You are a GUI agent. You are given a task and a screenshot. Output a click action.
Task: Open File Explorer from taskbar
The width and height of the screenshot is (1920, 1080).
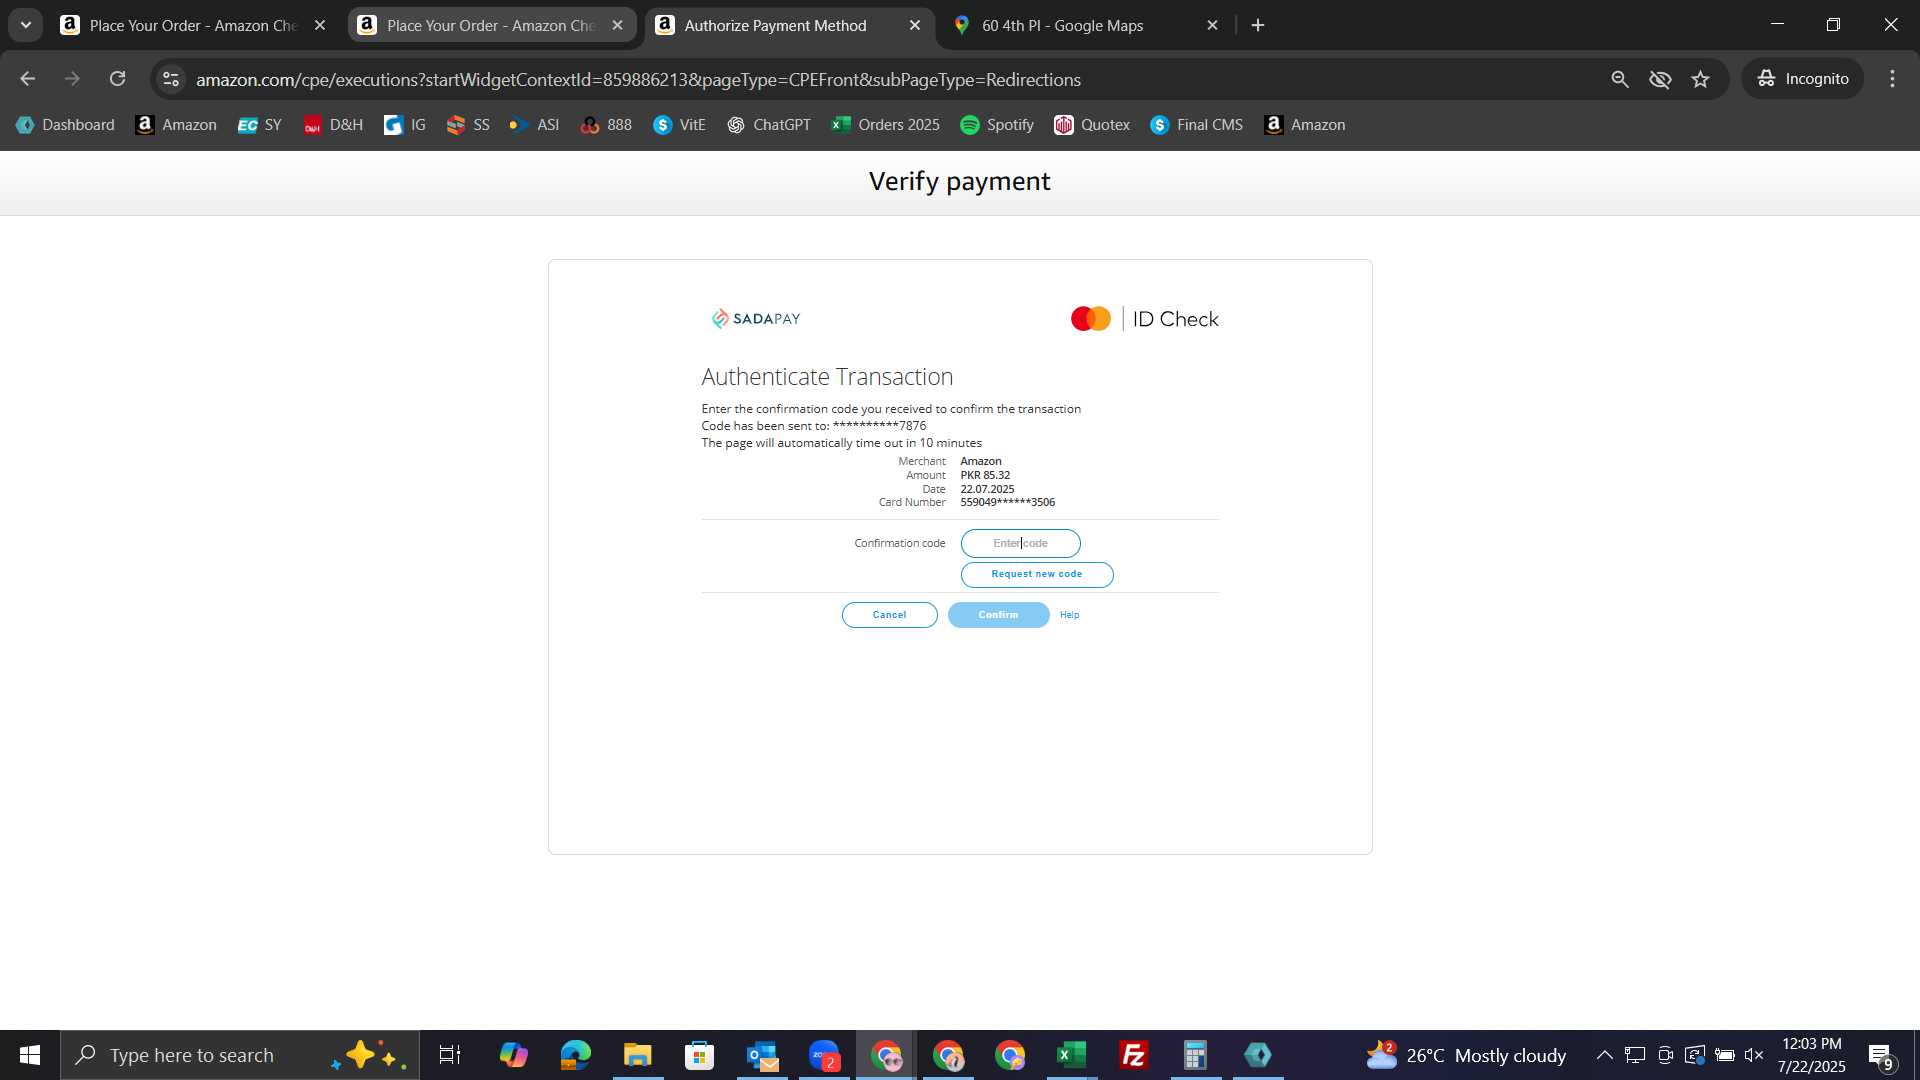coord(637,1055)
